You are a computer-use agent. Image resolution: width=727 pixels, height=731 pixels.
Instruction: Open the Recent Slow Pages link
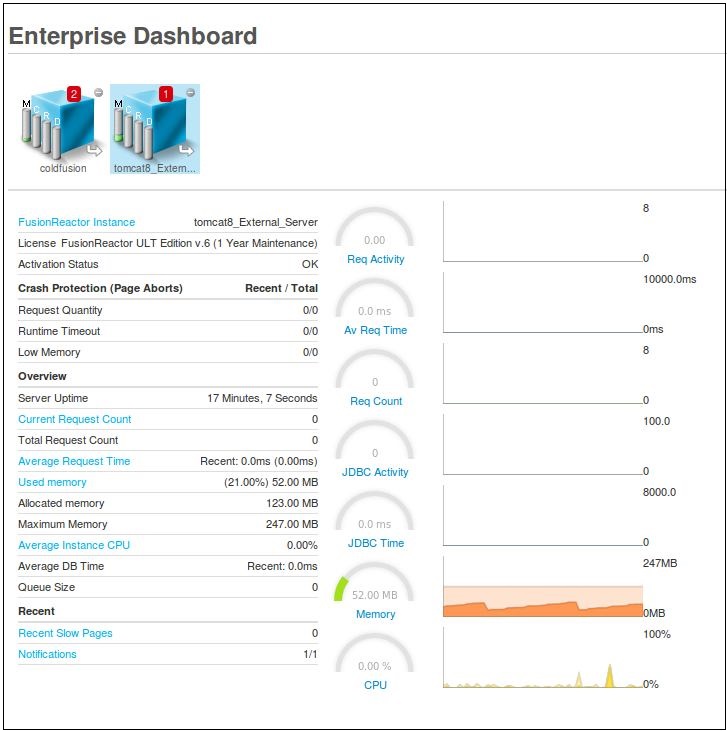[65, 633]
